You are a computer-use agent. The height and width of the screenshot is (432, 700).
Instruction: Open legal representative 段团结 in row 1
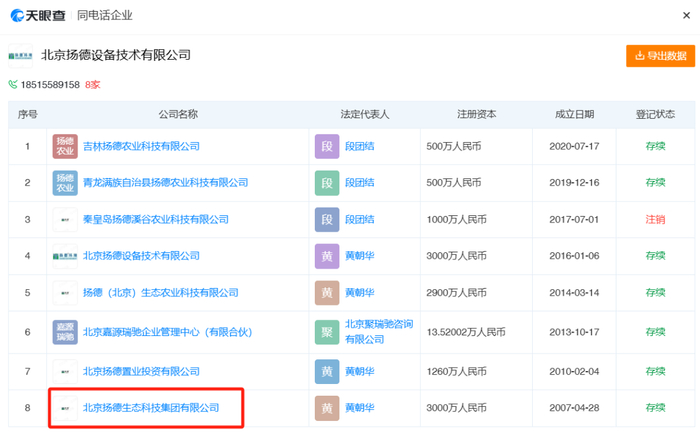coord(359,146)
